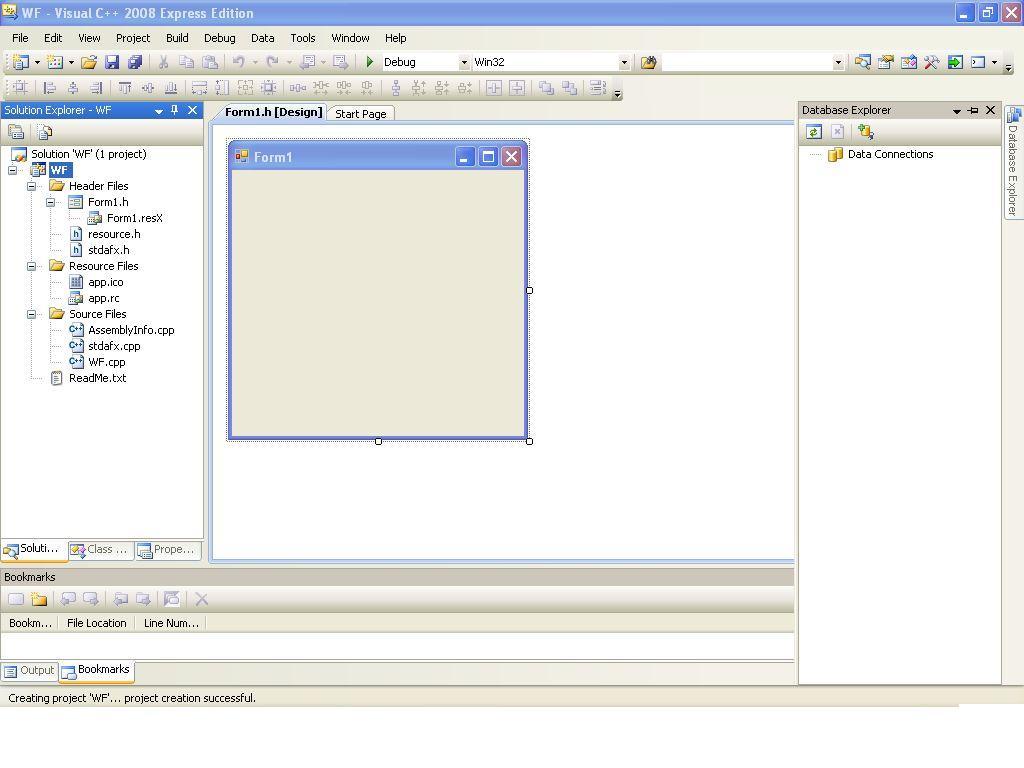This screenshot has height=768, width=1024.
Task: Click the Start Debugging green play icon
Action: click(370, 62)
